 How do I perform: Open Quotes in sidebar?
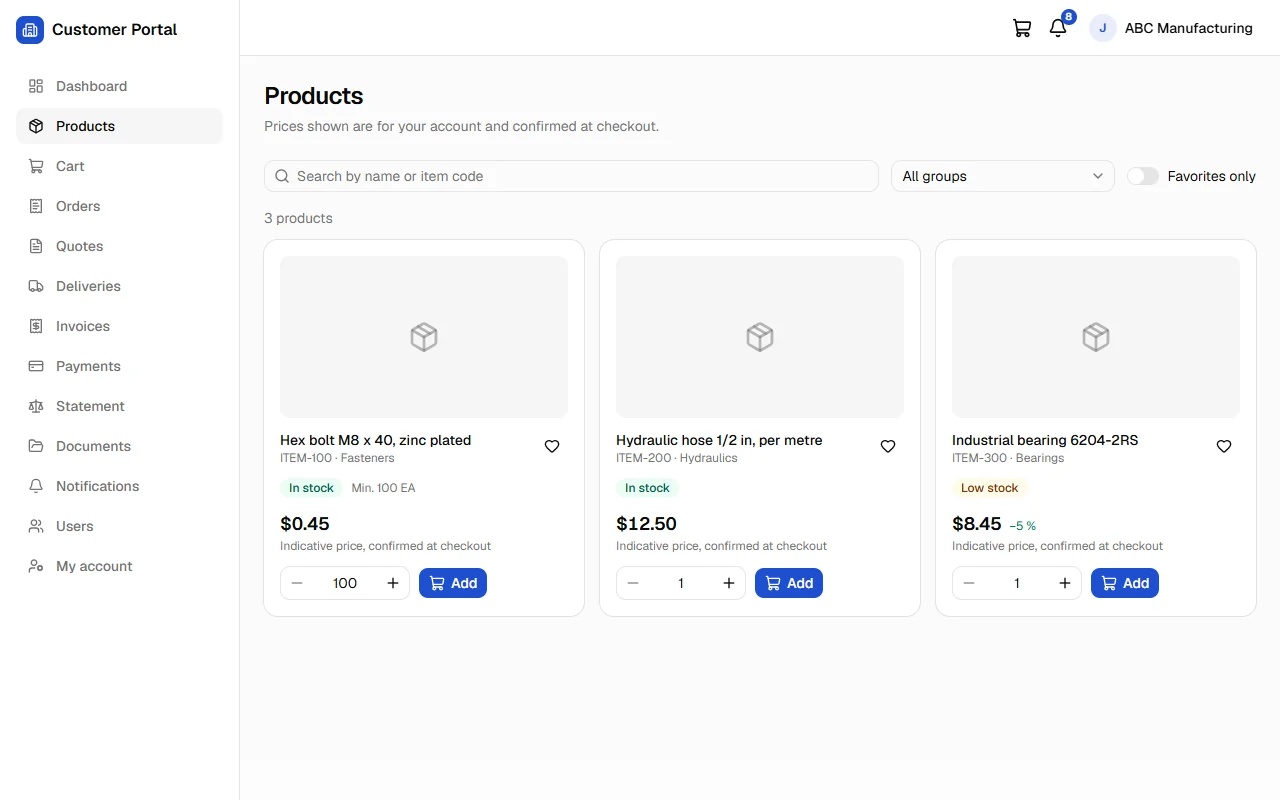pyautogui.click(x=119, y=246)
